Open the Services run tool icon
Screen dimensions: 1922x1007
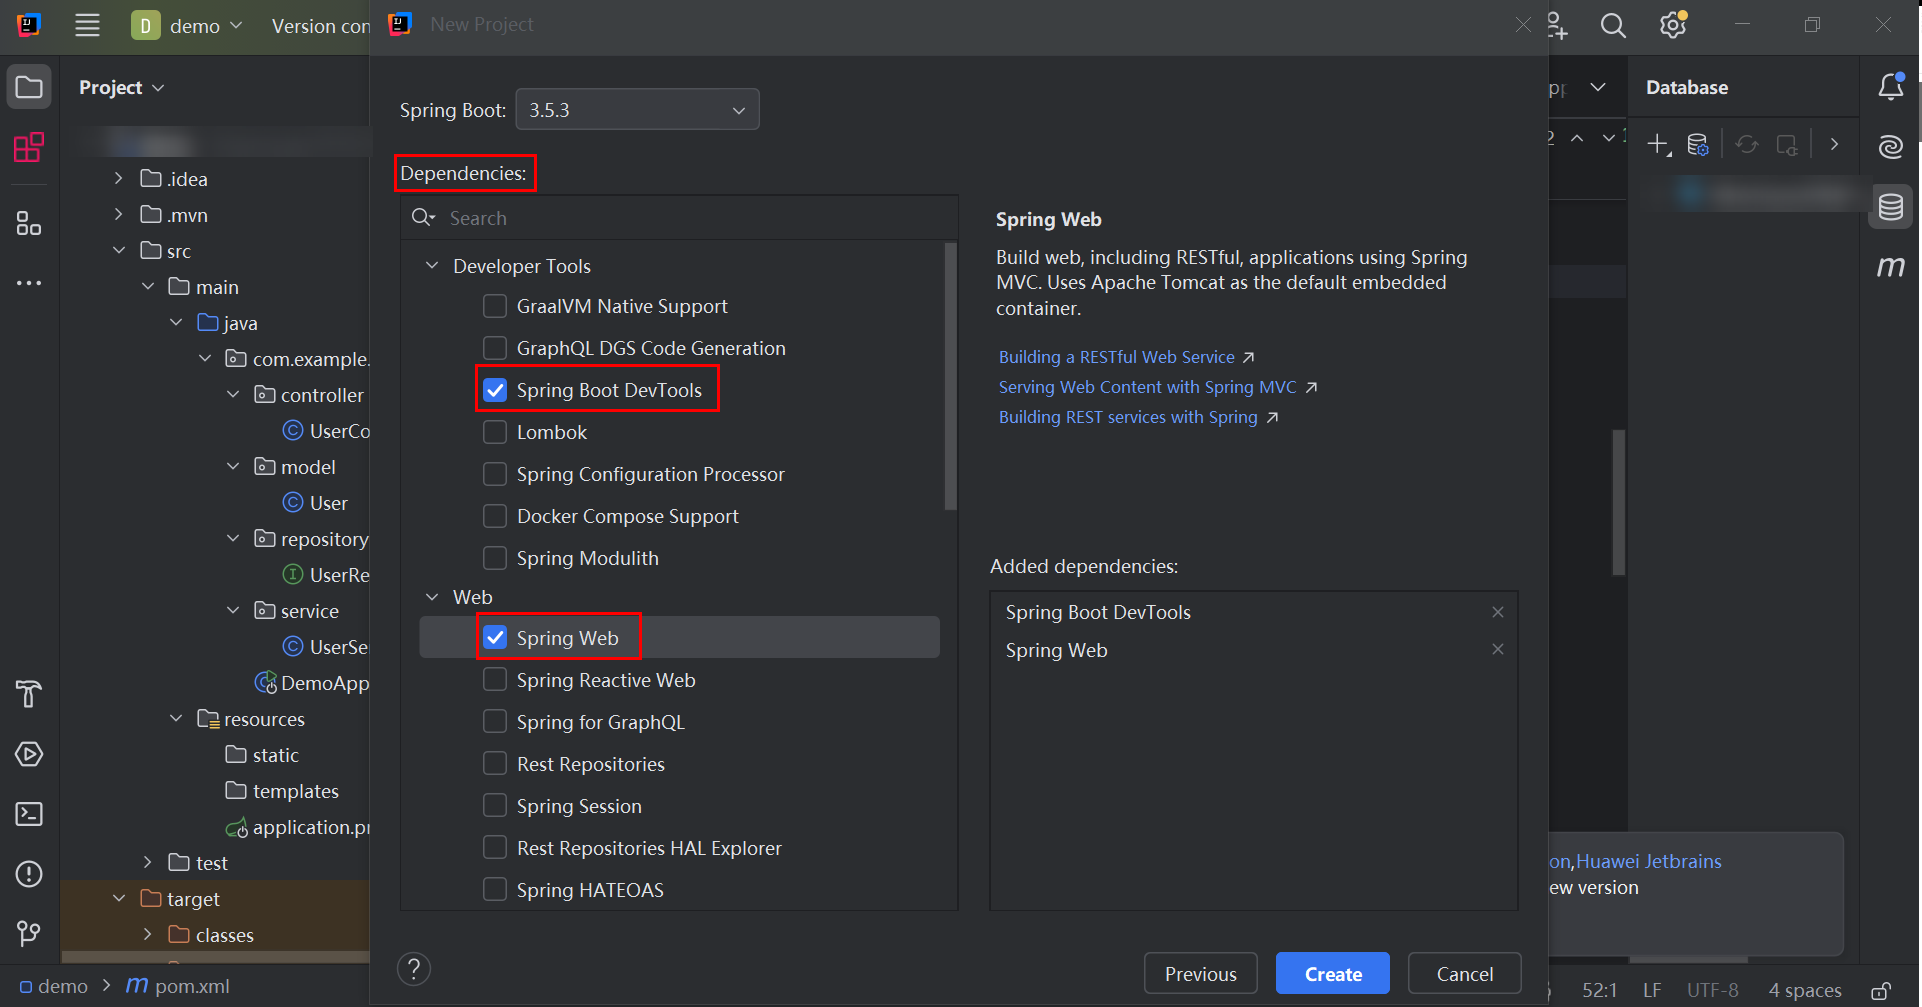(29, 754)
